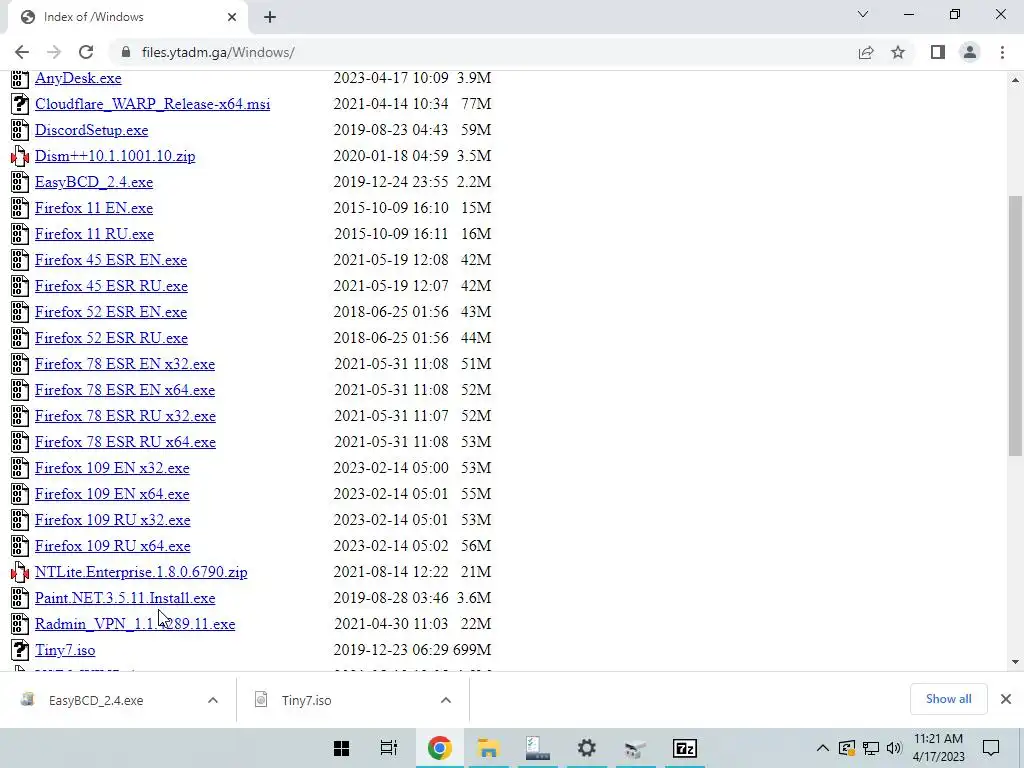This screenshot has height=768, width=1024.
Task: Expand options for Tiny7.iso download
Action: (446, 700)
